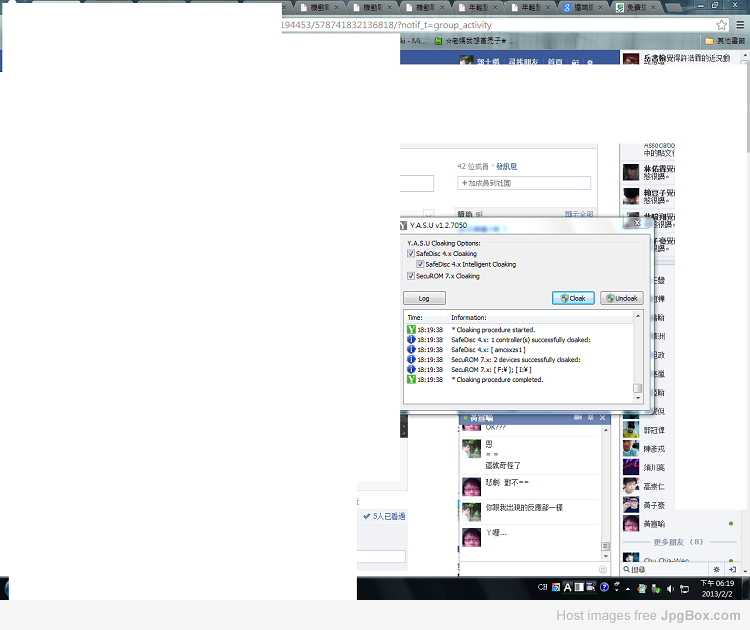Click the volume speaker tray icon
The image size is (750, 630).
(x=670, y=588)
